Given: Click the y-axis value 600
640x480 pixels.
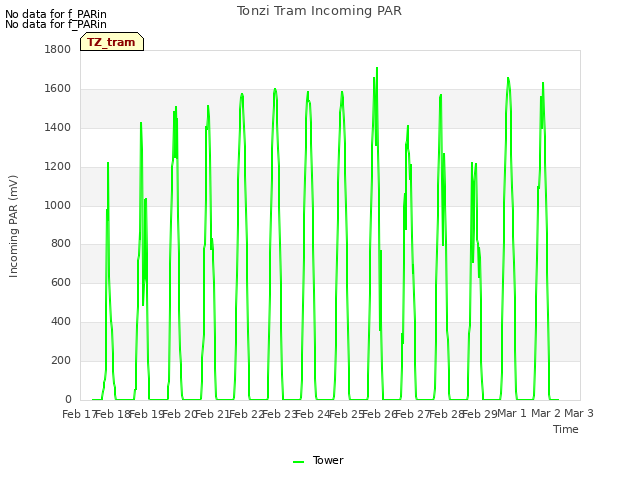Looking at the screenshot, I should click(x=61, y=282).
